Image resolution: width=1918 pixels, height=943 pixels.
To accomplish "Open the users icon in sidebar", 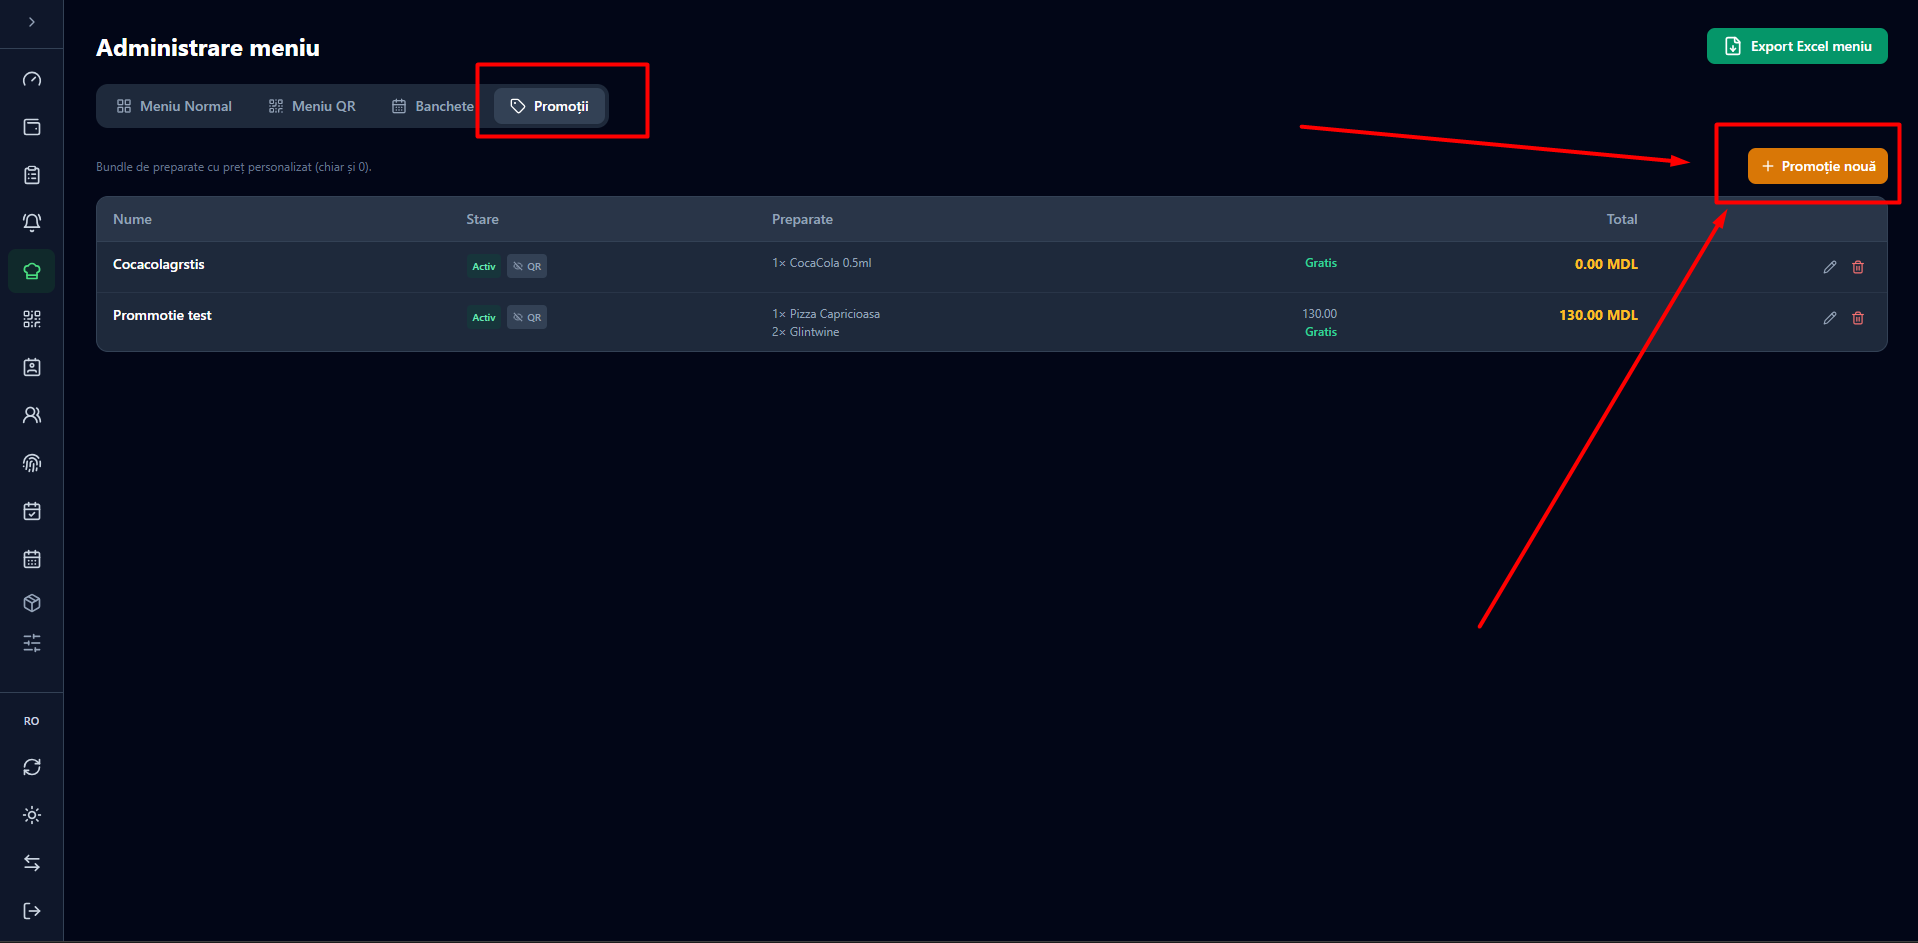I will point(32,415).
